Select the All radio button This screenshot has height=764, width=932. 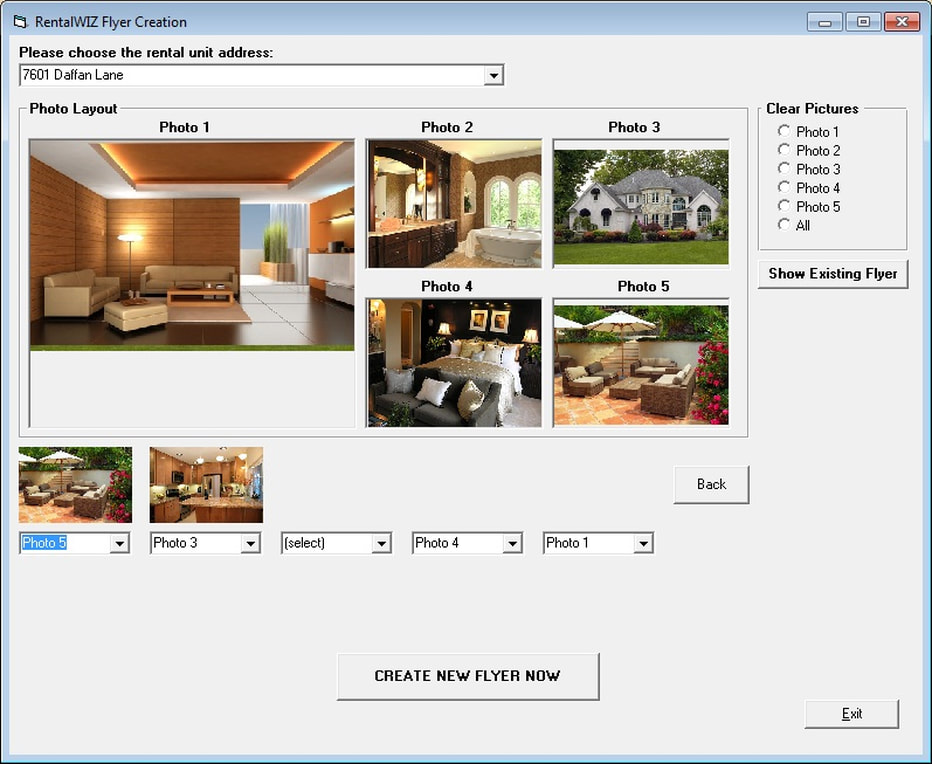point(784,225)
